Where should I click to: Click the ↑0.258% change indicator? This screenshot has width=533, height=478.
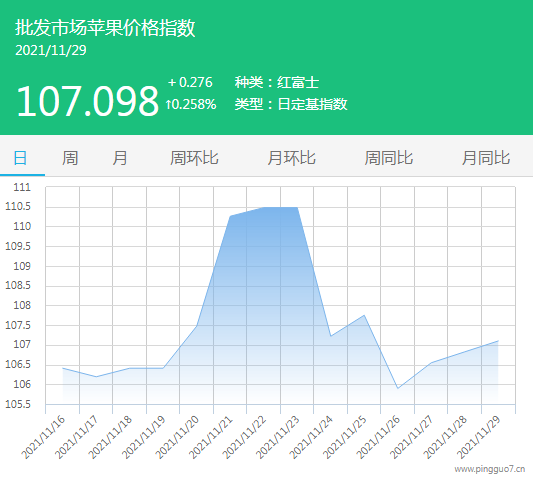pos(191,104)
